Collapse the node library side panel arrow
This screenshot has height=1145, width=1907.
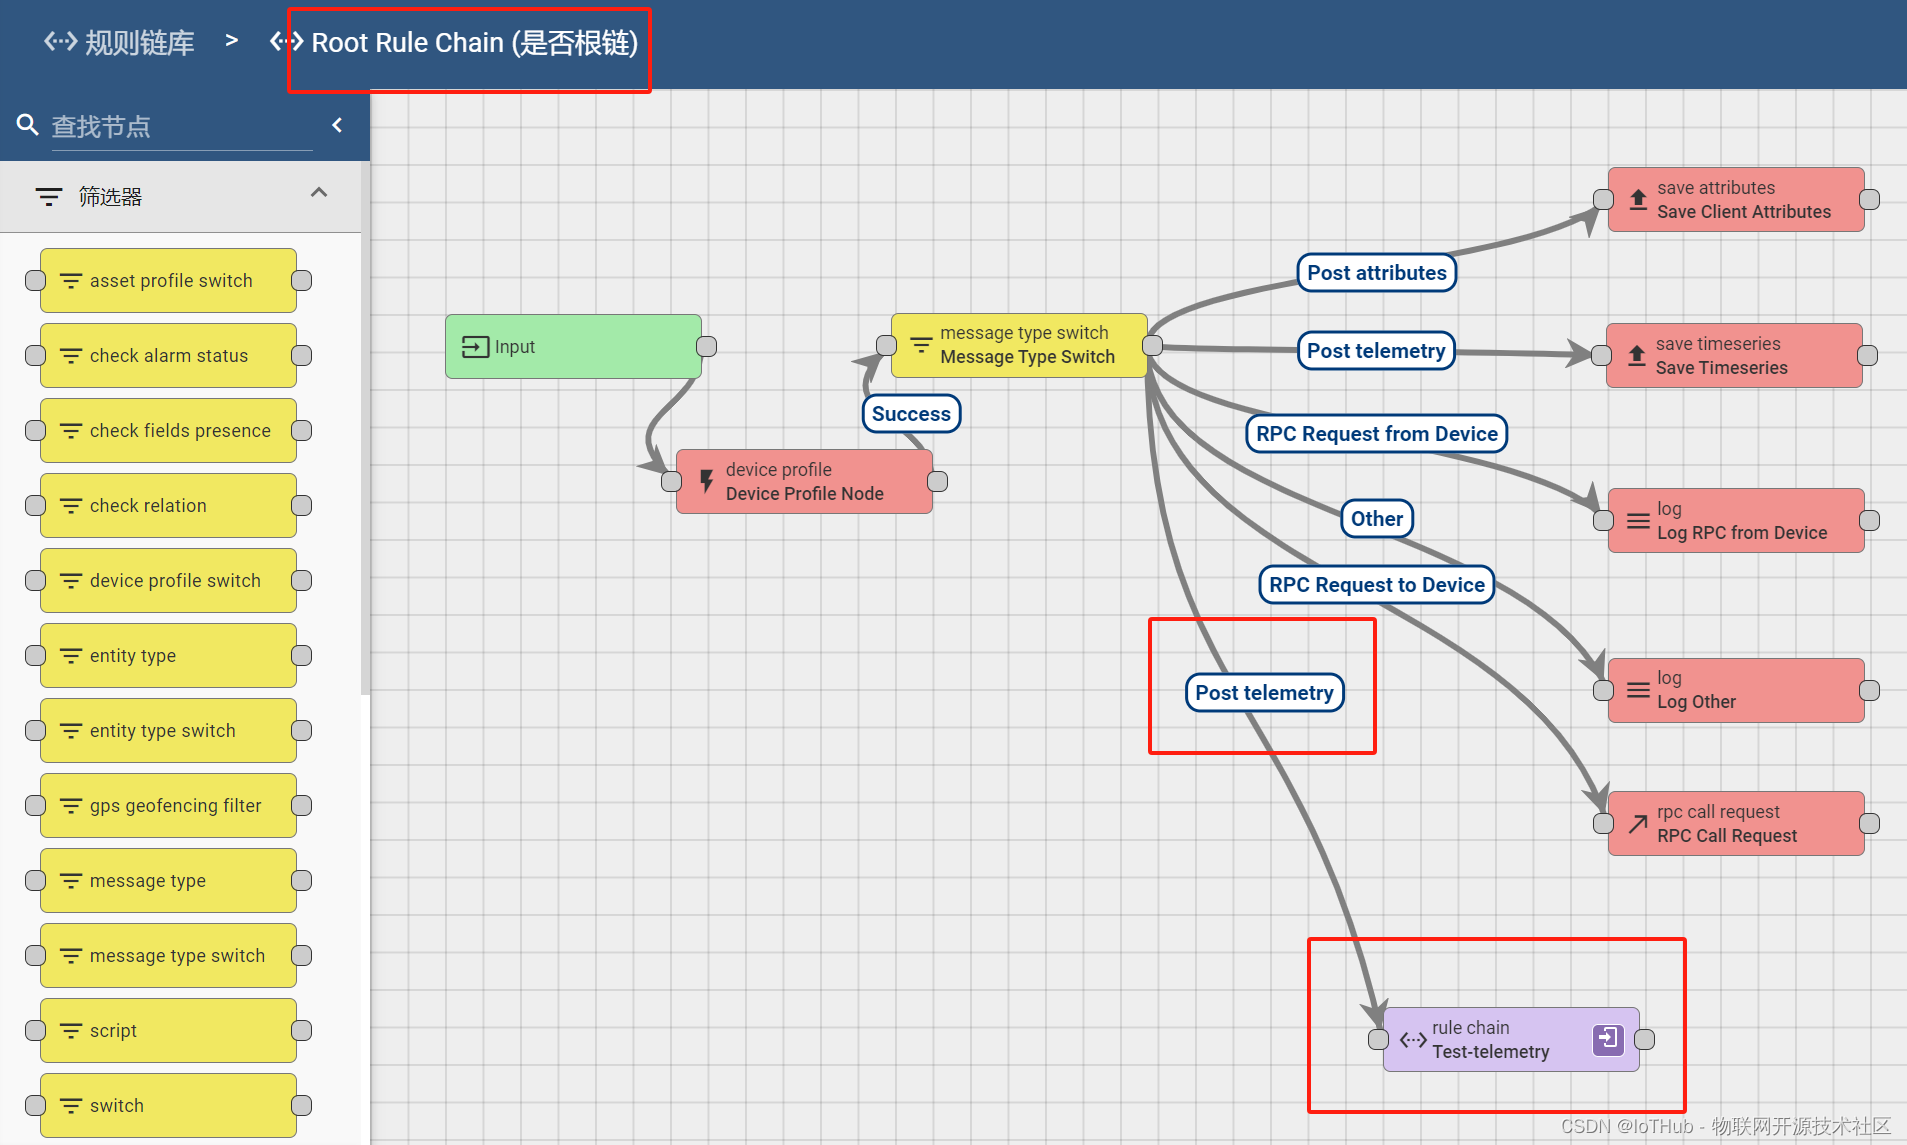pyautogui.click(x=337, y=125)
